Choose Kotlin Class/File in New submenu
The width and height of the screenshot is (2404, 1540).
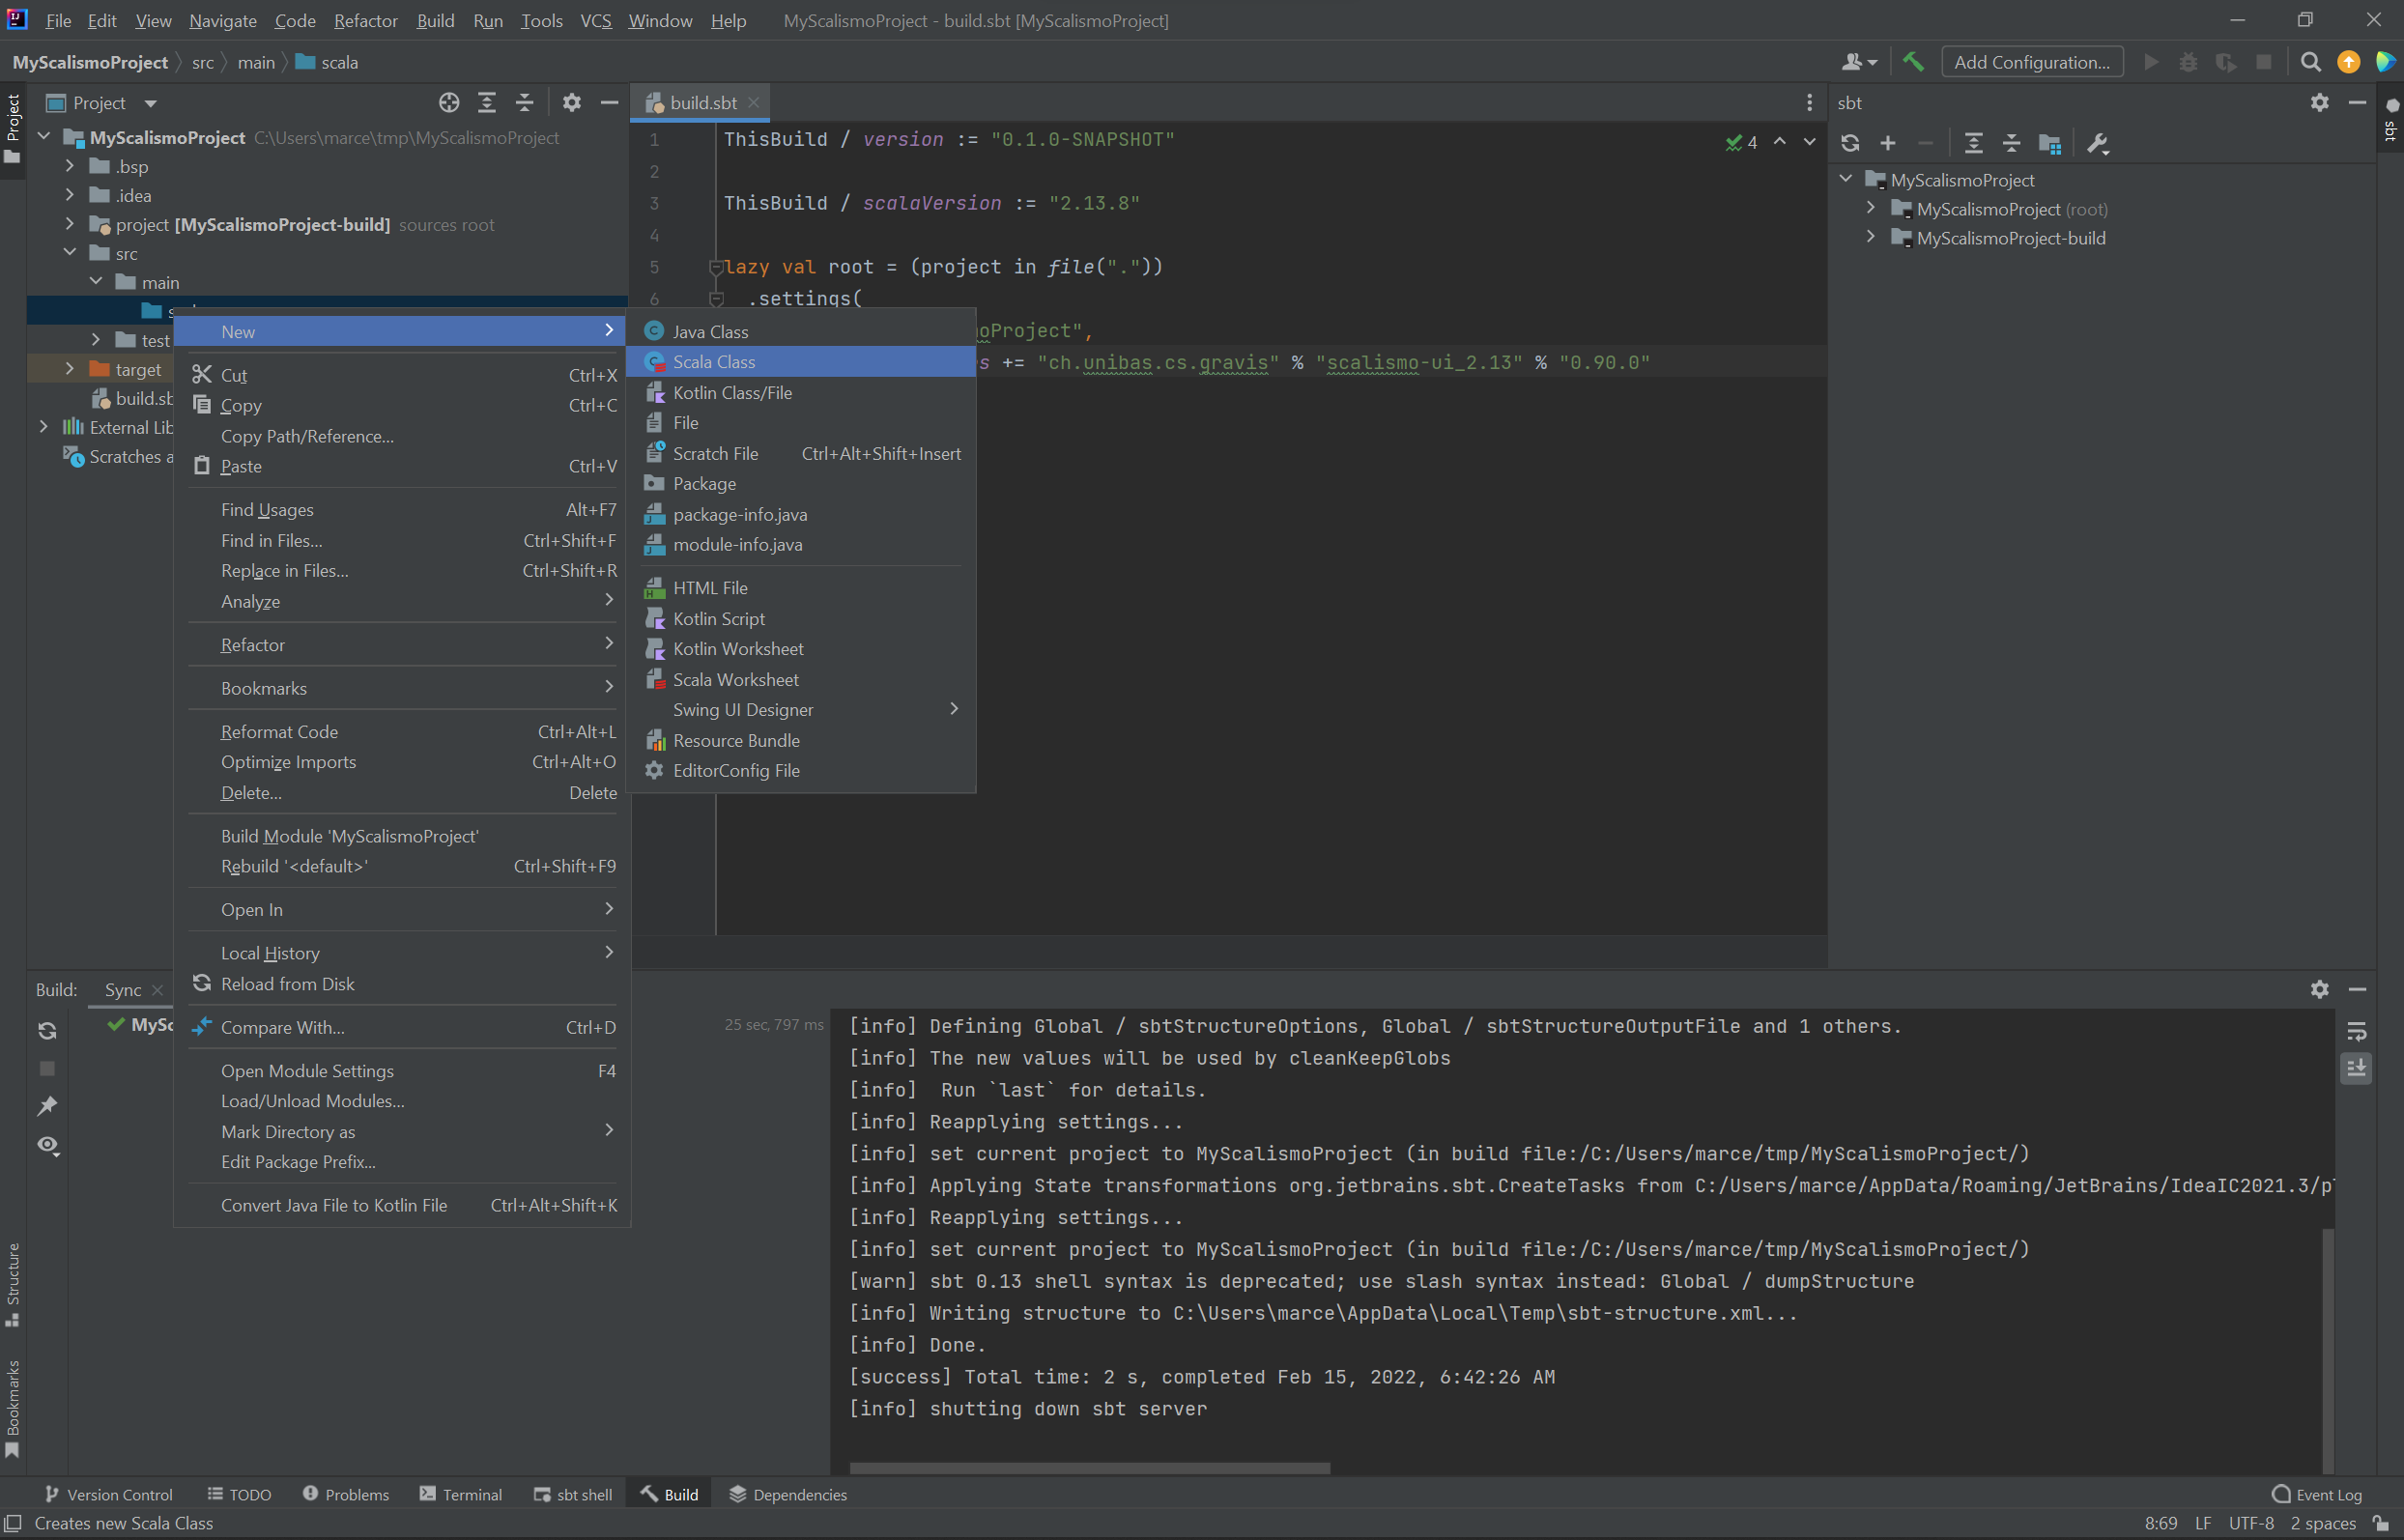pyautogui.click(x=800, y=393)
